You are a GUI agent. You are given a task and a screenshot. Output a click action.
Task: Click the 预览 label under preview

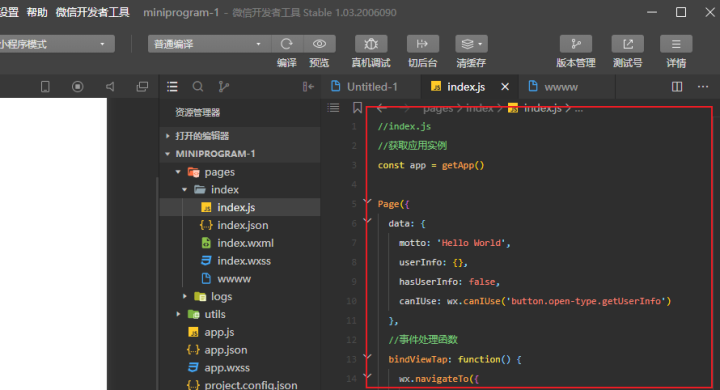[x=319, y=63]
